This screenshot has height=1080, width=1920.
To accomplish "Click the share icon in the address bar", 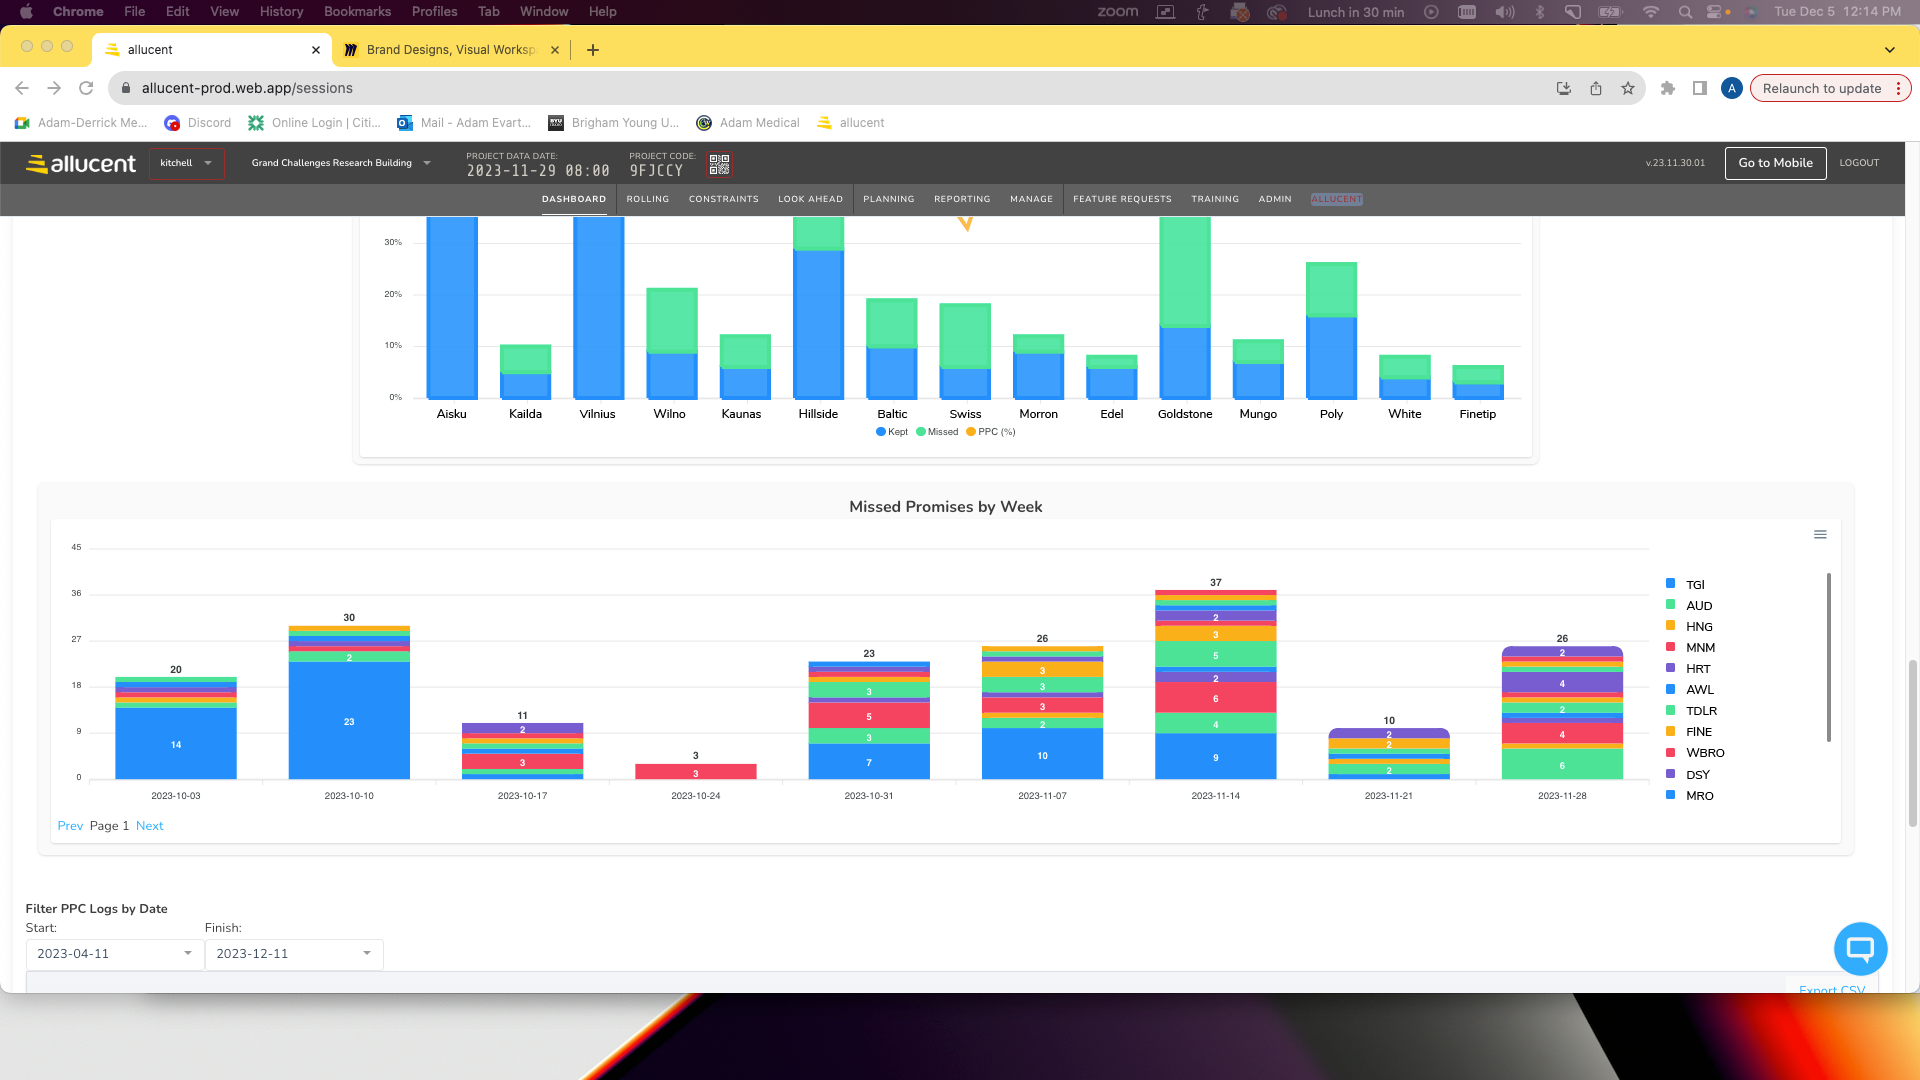I will 1596,88.
